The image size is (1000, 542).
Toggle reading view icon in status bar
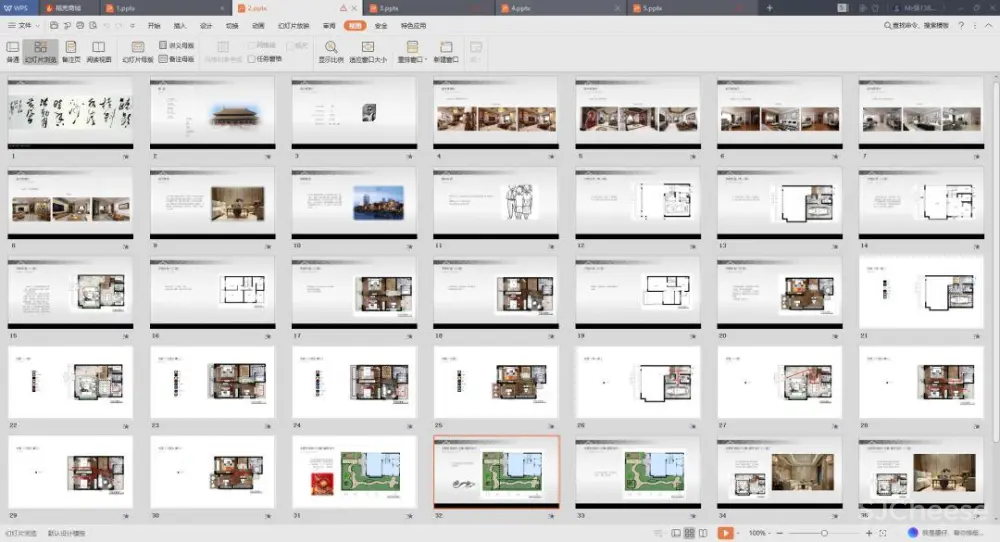(705, 533)
